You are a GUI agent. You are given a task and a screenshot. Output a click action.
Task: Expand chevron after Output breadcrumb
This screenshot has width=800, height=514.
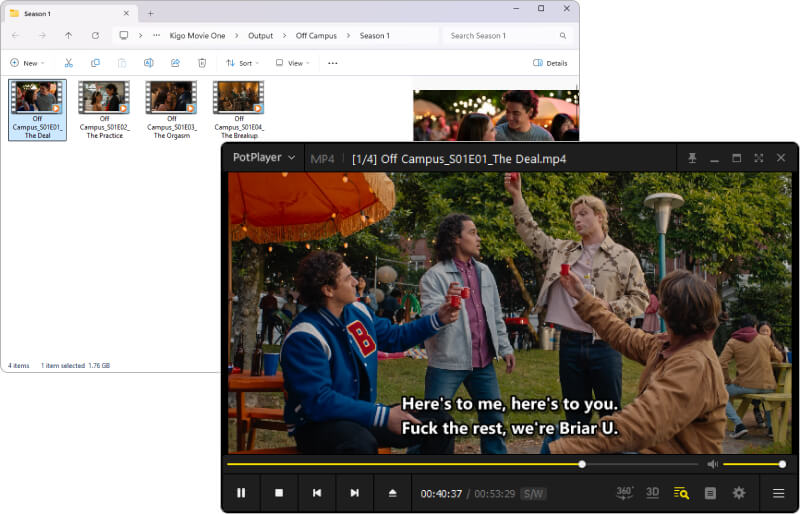pos(285,36)
